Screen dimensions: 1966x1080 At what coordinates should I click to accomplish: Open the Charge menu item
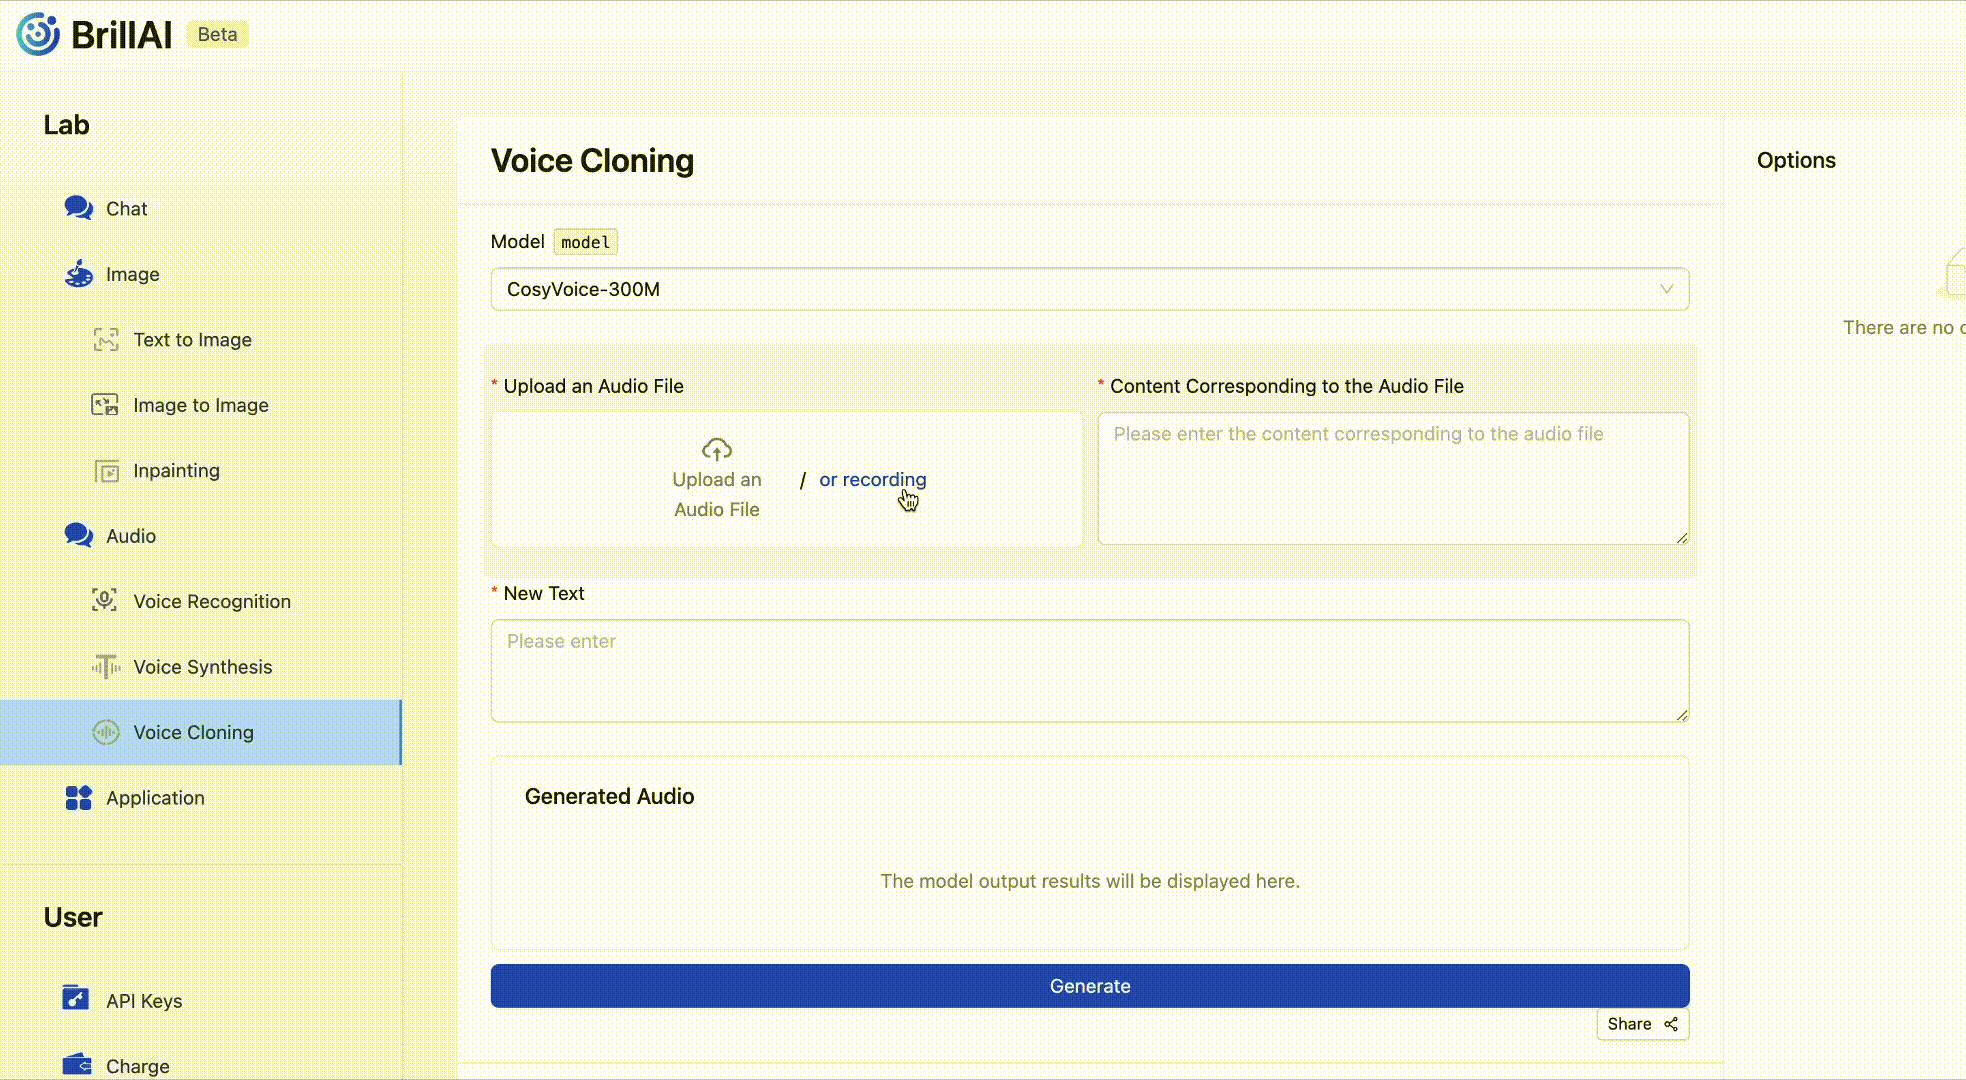137,1066
